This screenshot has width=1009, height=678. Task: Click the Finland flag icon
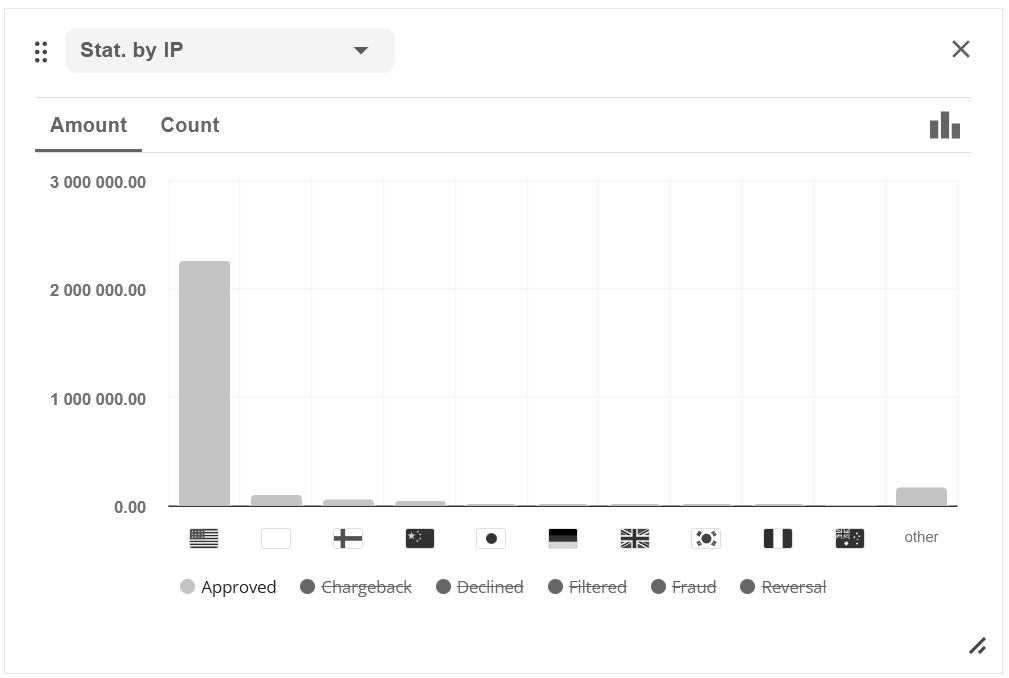[348, 538]
